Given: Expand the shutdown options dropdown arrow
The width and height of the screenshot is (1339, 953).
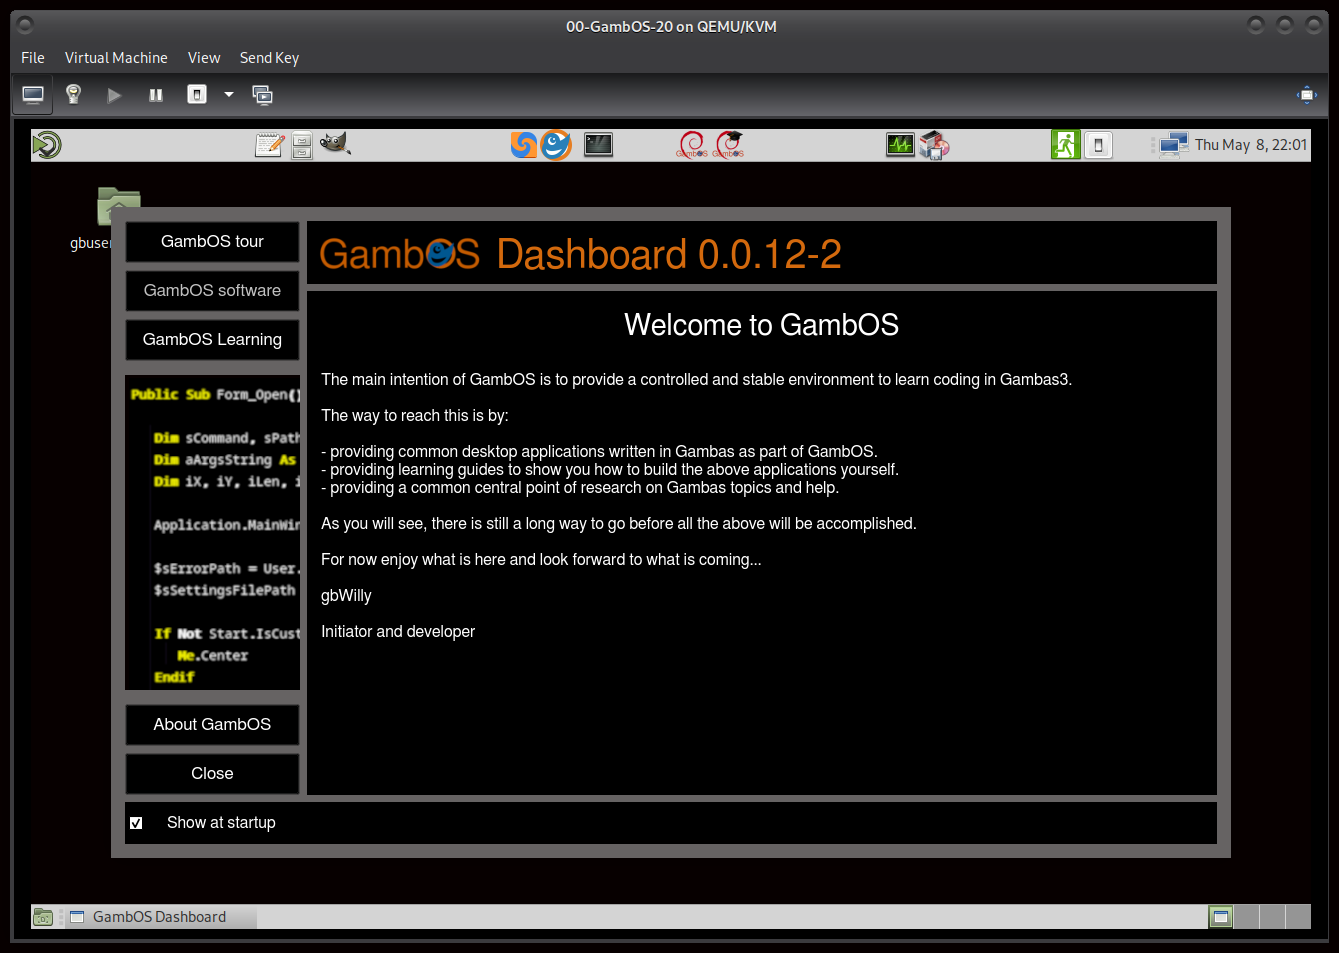Looking at the screenshot, I should tap(229, 95).
